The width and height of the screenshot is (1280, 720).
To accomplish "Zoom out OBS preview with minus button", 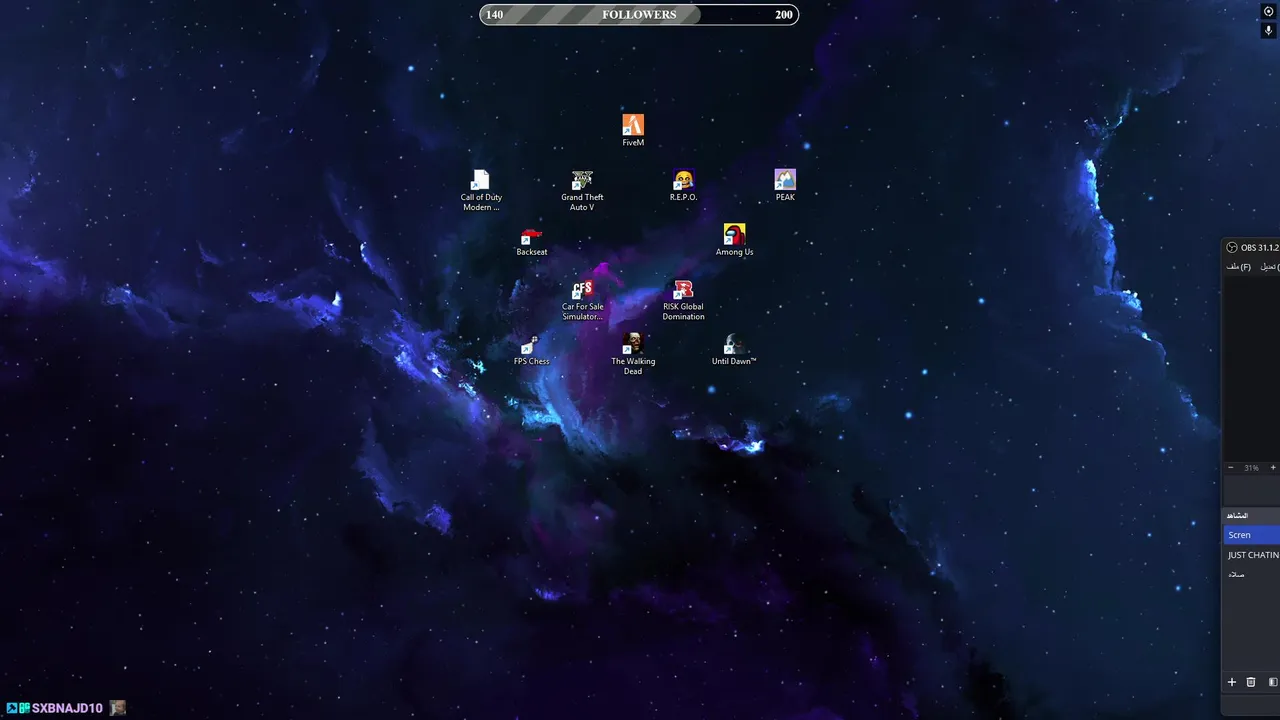I will [1231, 468].
